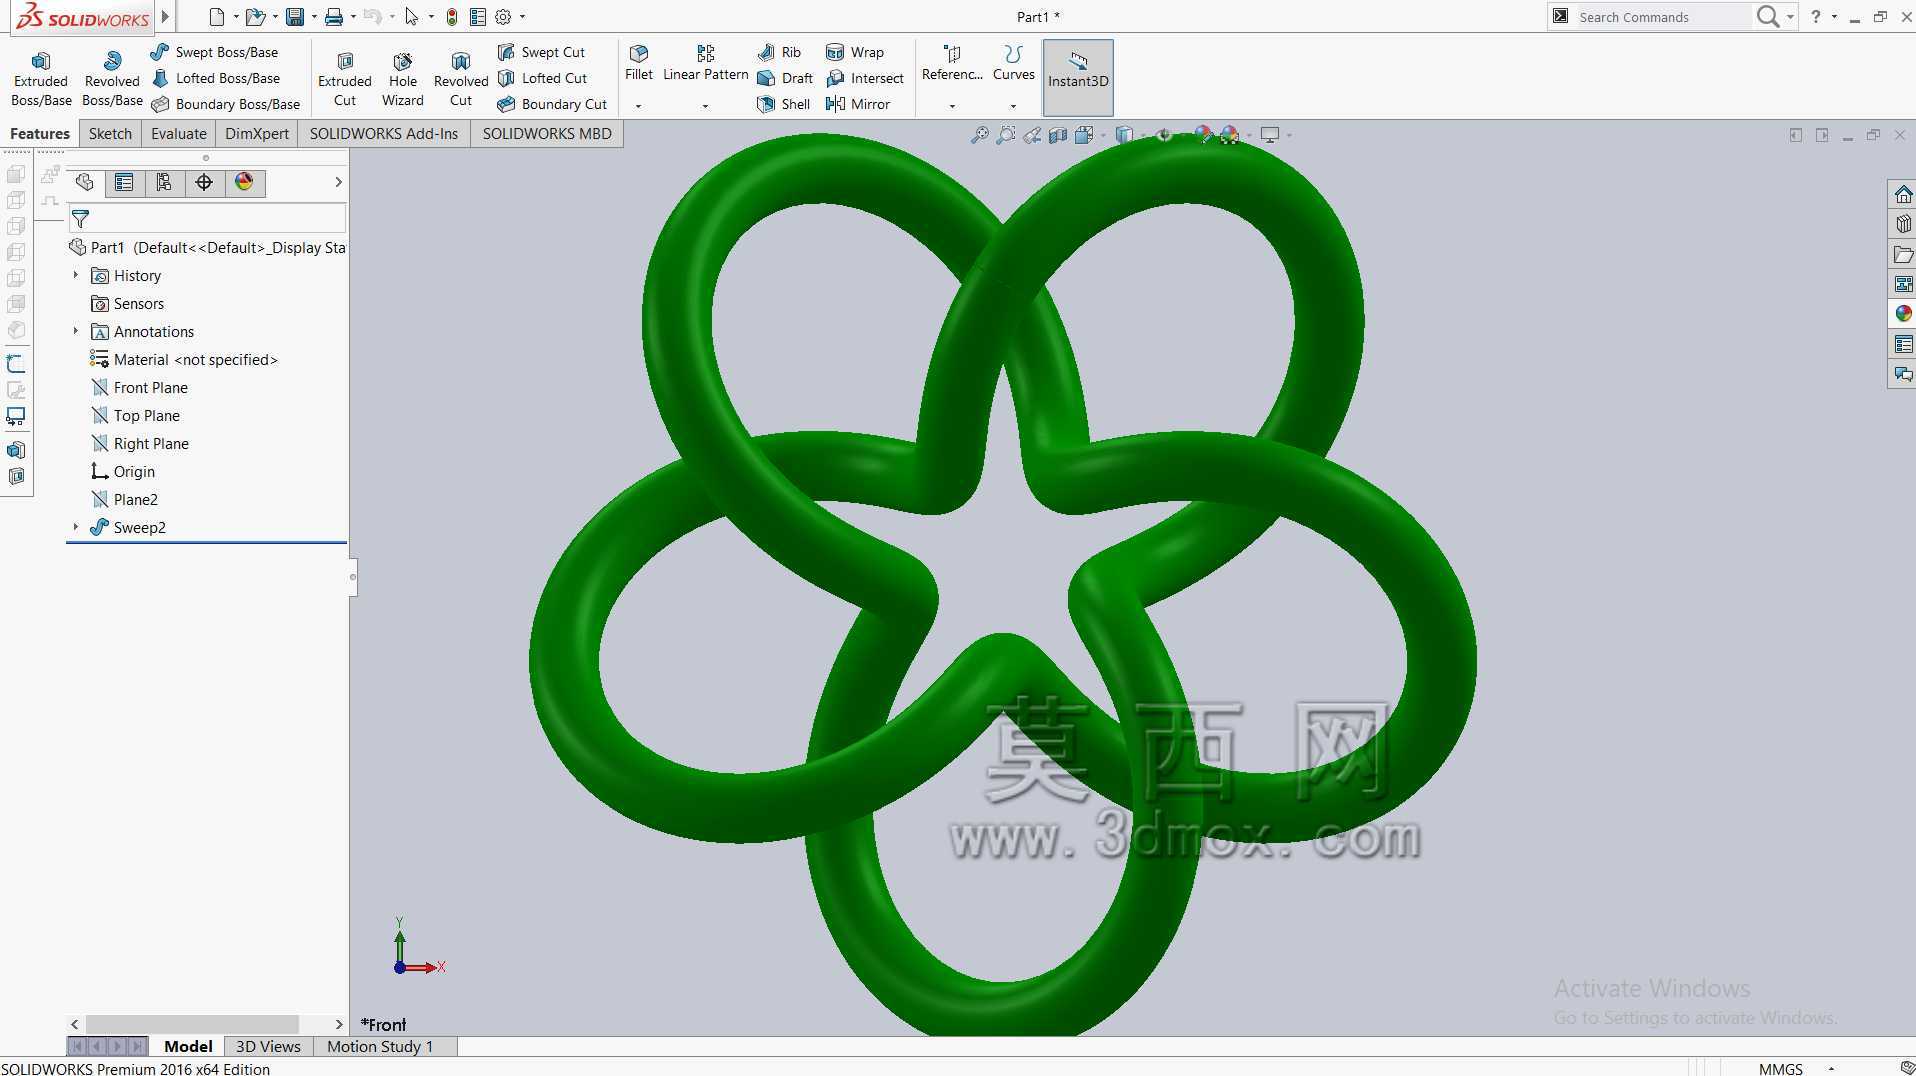This screenshot has height=1076, width=1916.
Task: Open SOLIDWORKS Resources home pane
Action: 1903,194
